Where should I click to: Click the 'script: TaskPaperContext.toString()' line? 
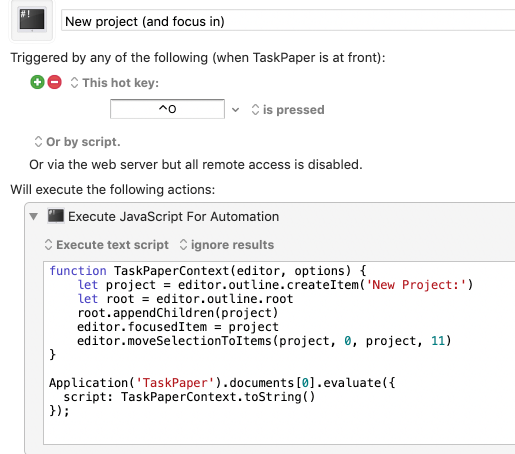coord(189,397)
